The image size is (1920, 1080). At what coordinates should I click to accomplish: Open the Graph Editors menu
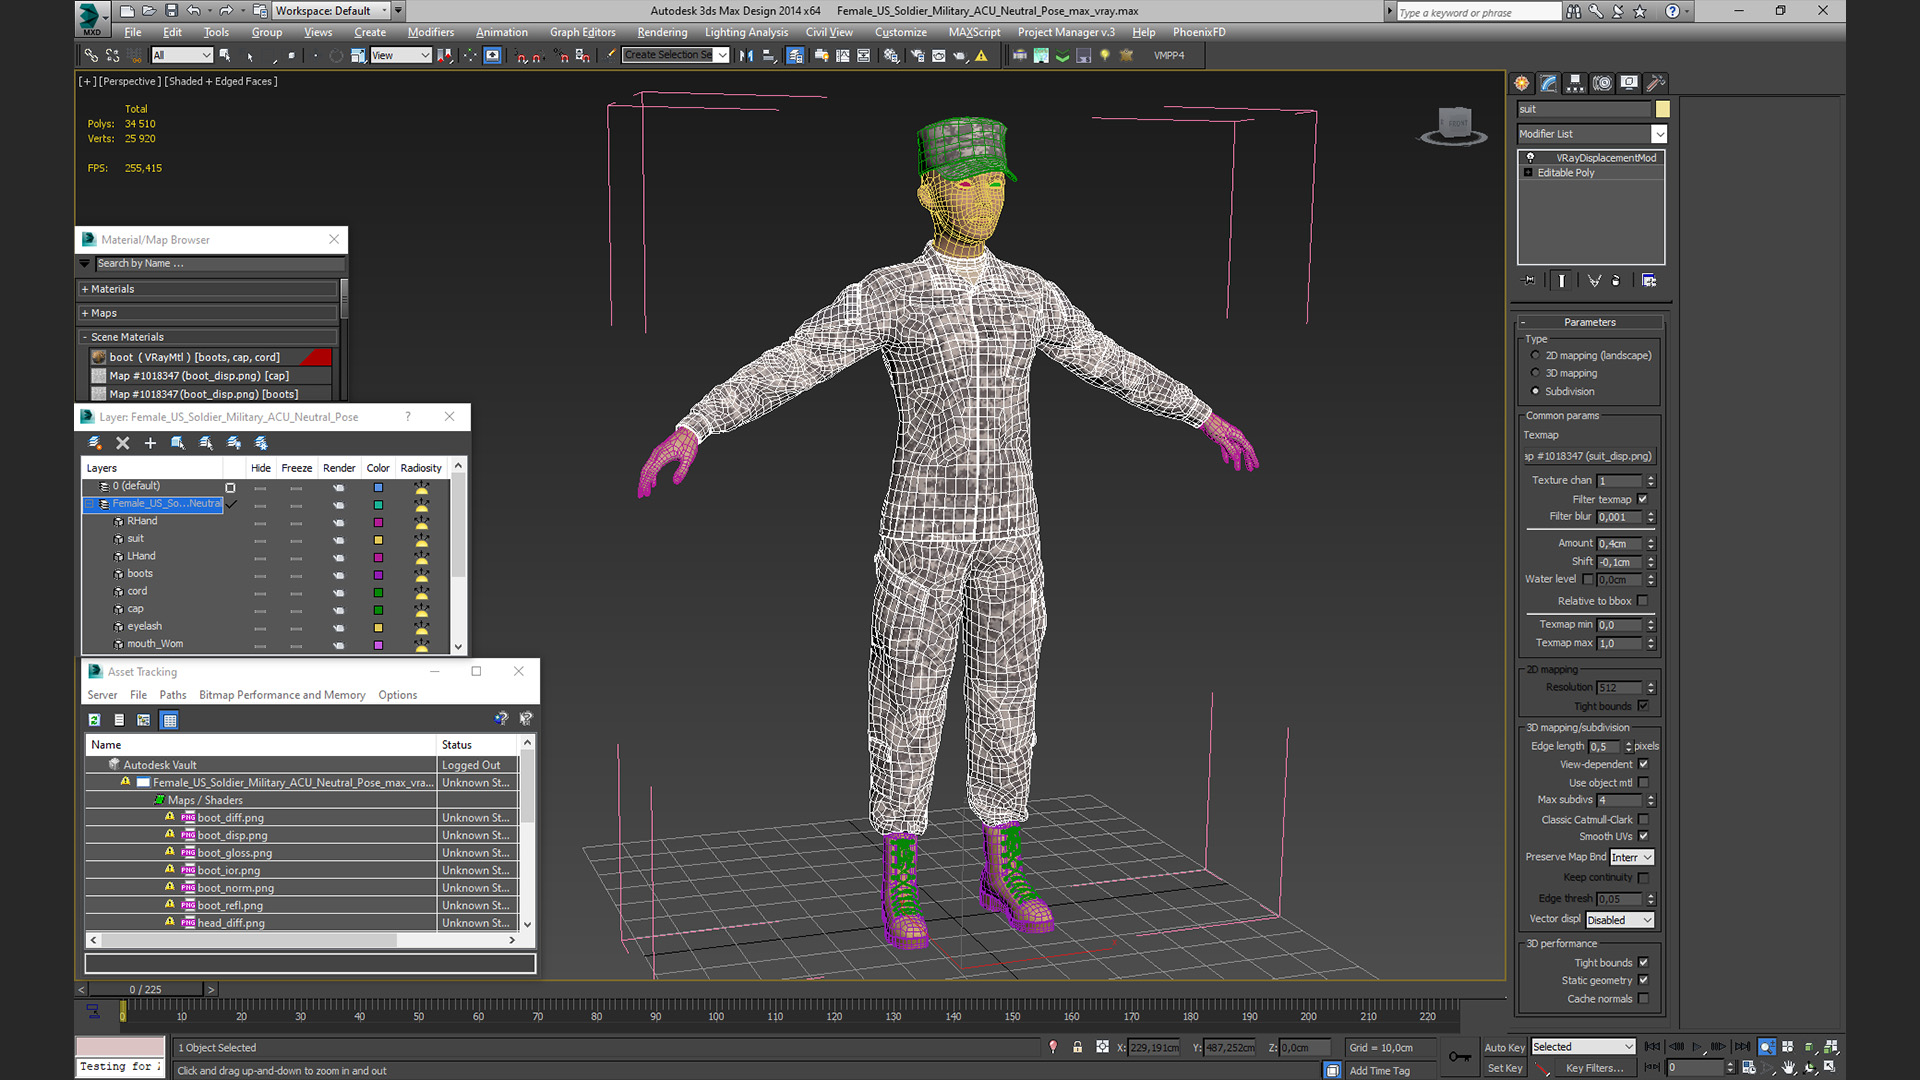coord(583,32)
